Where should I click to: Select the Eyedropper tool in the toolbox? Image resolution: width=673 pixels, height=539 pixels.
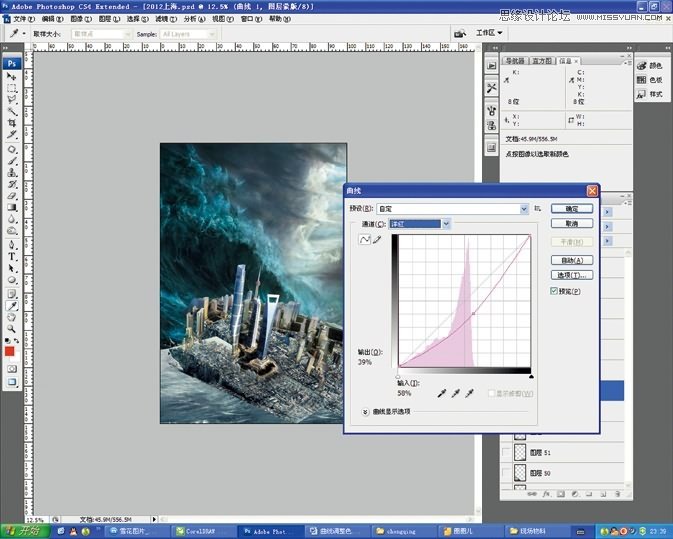click(x=12, y=306)
